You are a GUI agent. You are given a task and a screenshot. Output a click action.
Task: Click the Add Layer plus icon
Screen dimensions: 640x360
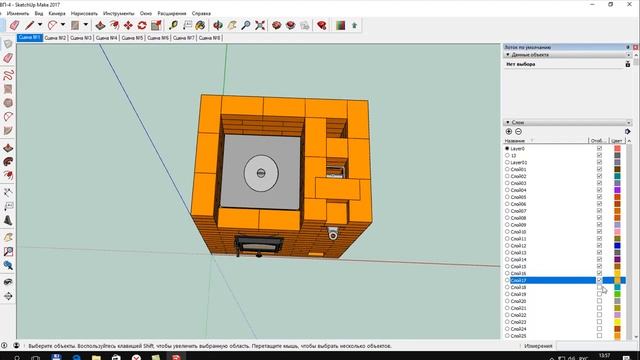click(509, 131)
